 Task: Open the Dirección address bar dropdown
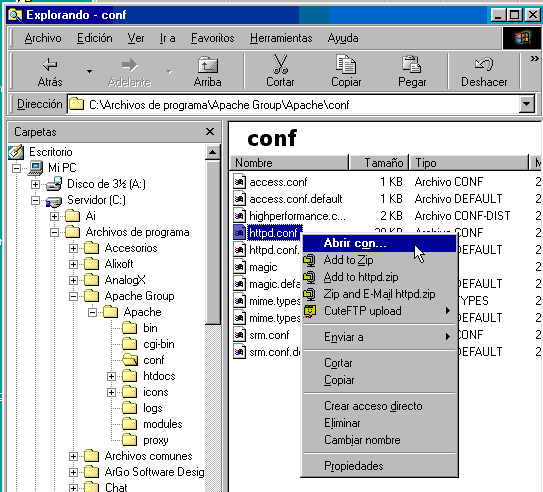click(527, 104)
